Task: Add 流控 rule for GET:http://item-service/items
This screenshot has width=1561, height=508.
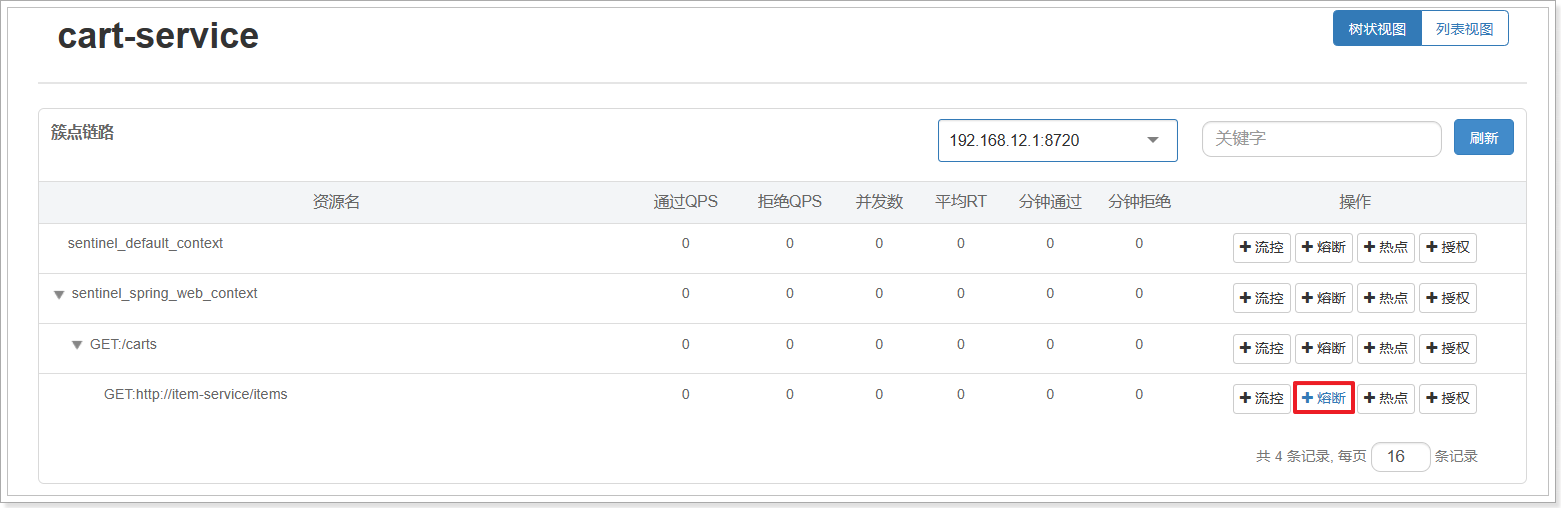Action: point(1262,398)
